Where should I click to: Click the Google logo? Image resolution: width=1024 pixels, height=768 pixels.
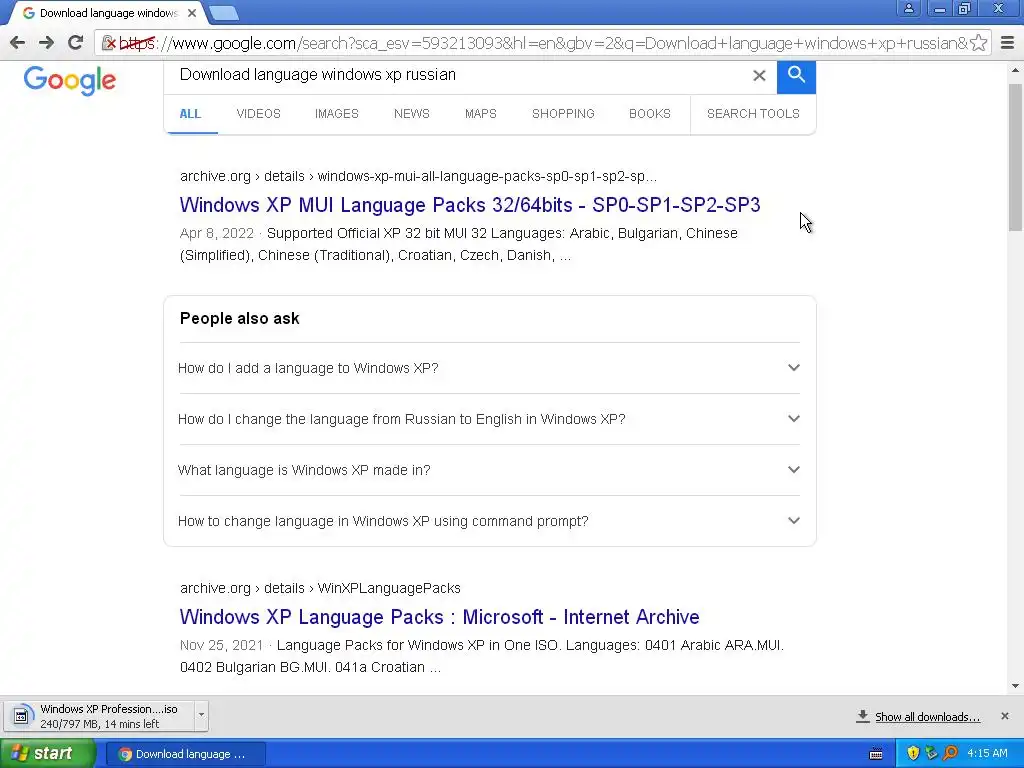69,80
